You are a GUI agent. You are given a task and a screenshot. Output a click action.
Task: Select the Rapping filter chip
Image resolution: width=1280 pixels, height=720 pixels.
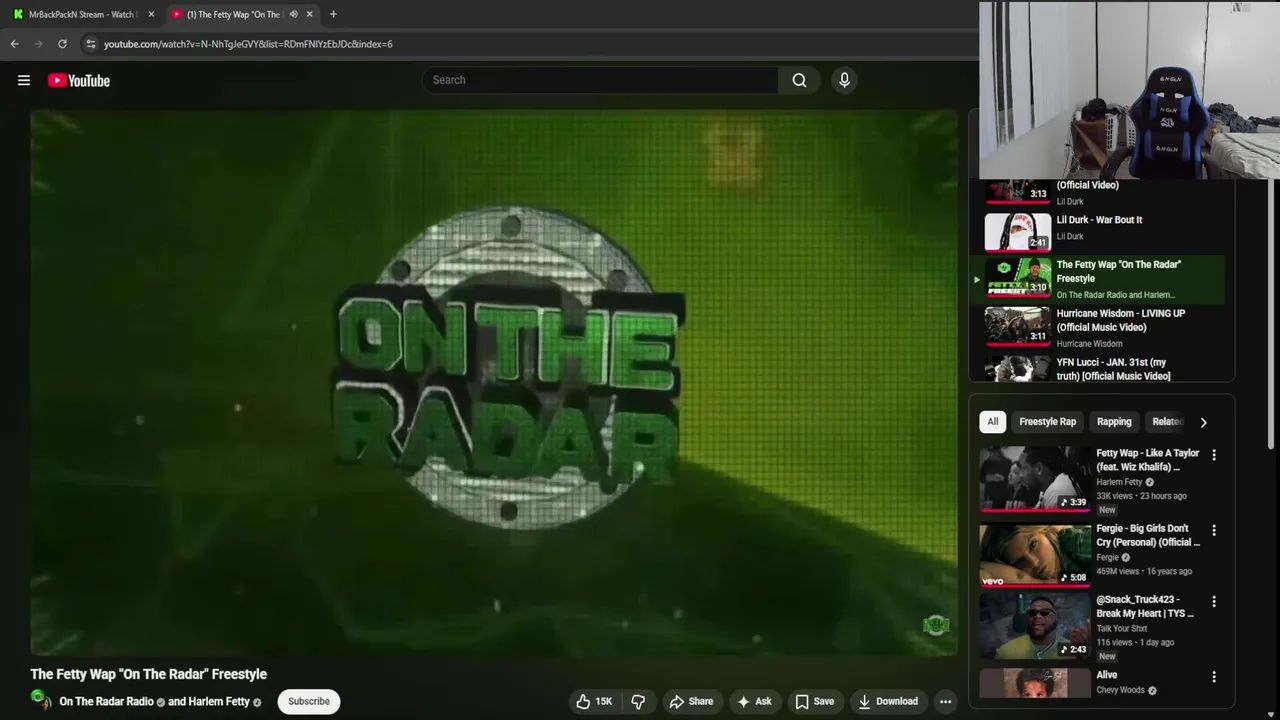tap(1114, 422)
